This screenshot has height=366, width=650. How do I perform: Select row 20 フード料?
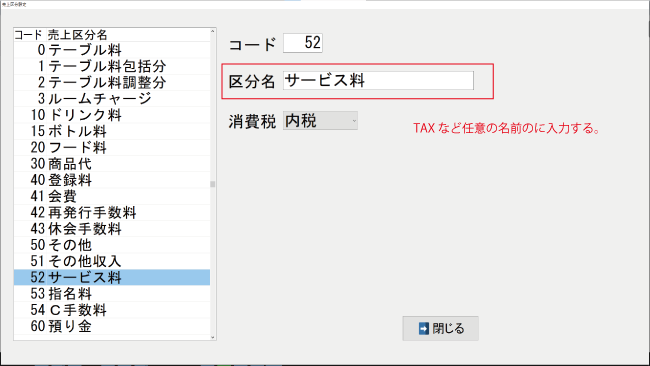pyautogui.click(x=112, y=147)
